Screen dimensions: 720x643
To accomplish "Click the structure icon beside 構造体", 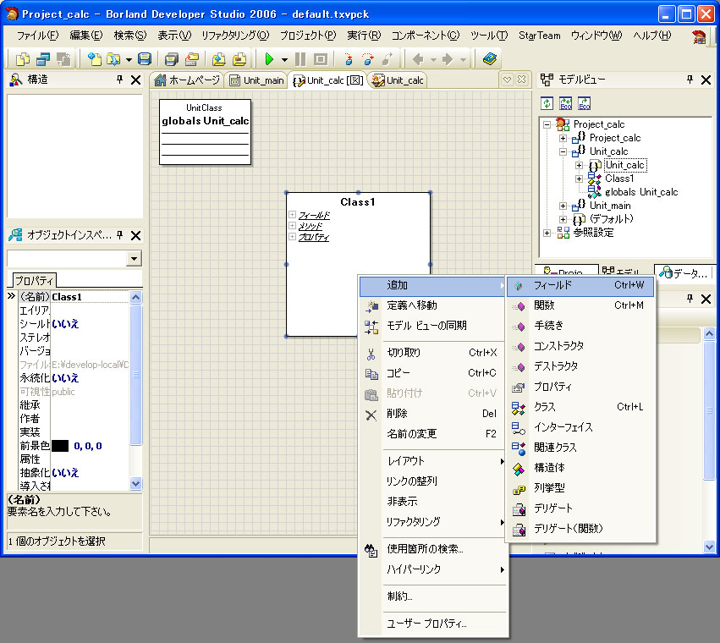I will click(518, 469).
